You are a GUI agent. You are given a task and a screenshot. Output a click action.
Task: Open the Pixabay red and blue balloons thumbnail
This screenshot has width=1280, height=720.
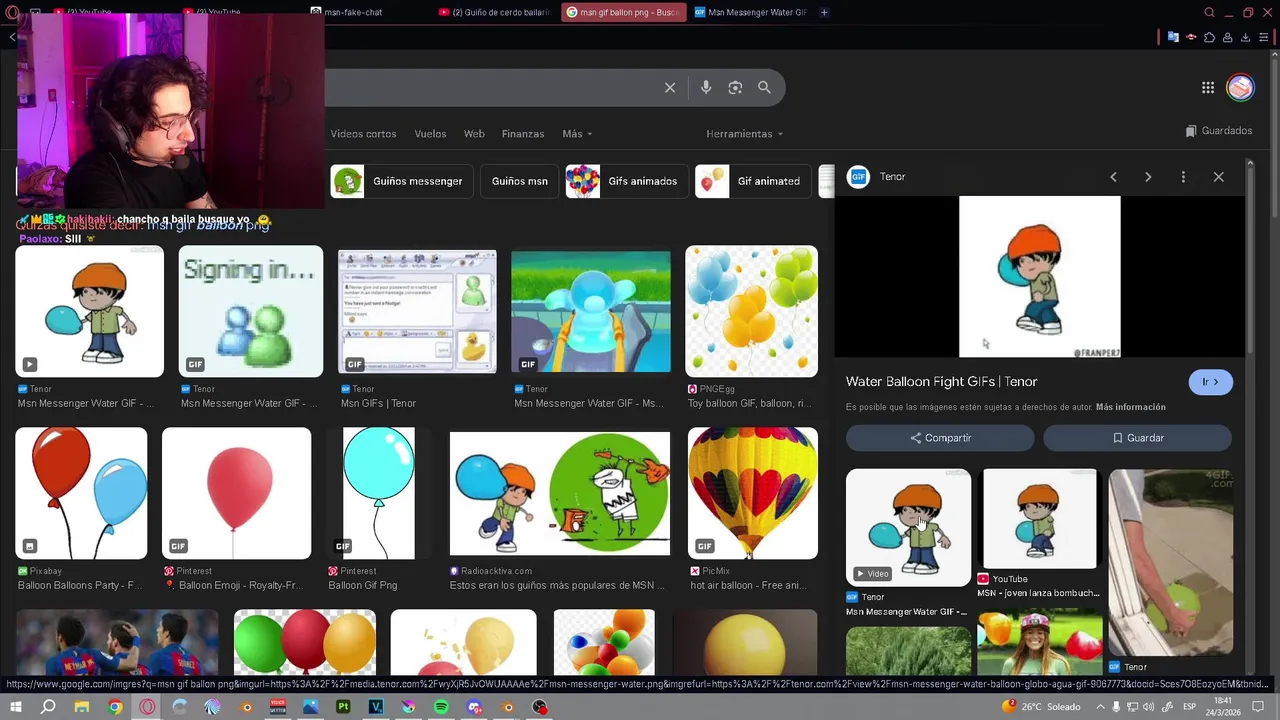tap(81, 493)
